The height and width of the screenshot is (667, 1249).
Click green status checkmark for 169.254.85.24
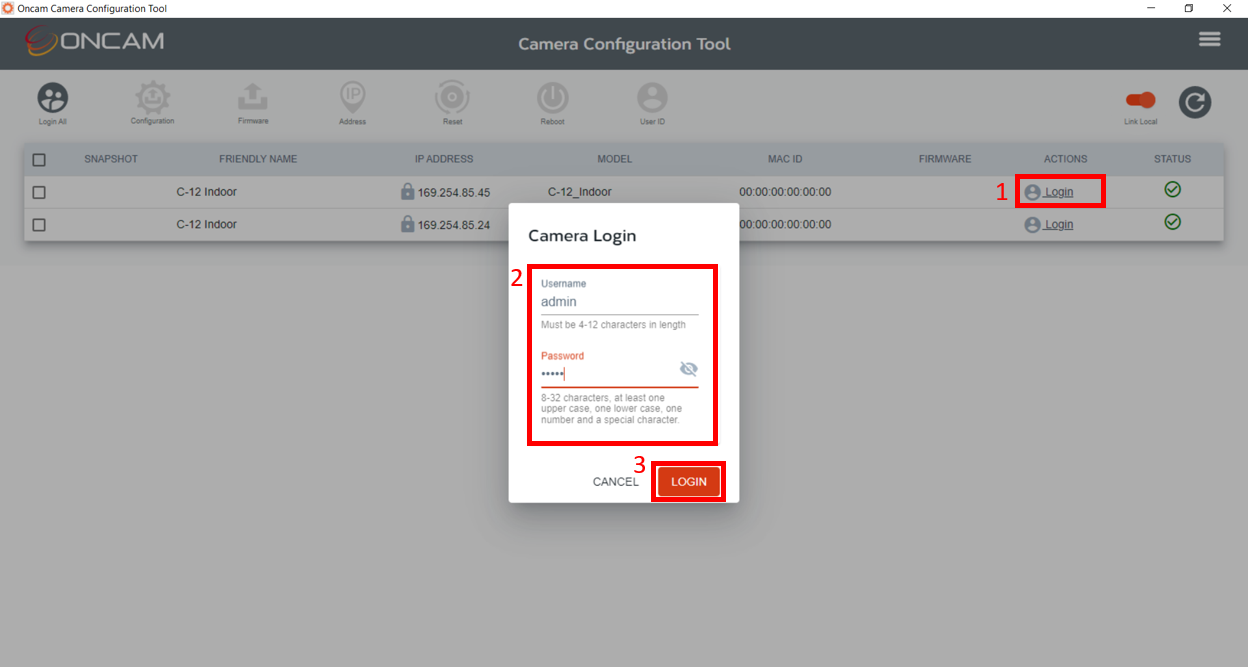click(1172, 222)
